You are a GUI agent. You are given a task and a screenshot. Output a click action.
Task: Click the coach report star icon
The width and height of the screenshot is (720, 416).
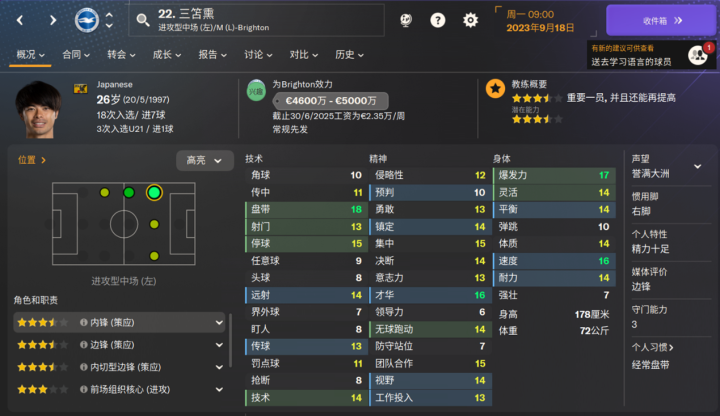[x=495, y=88]
